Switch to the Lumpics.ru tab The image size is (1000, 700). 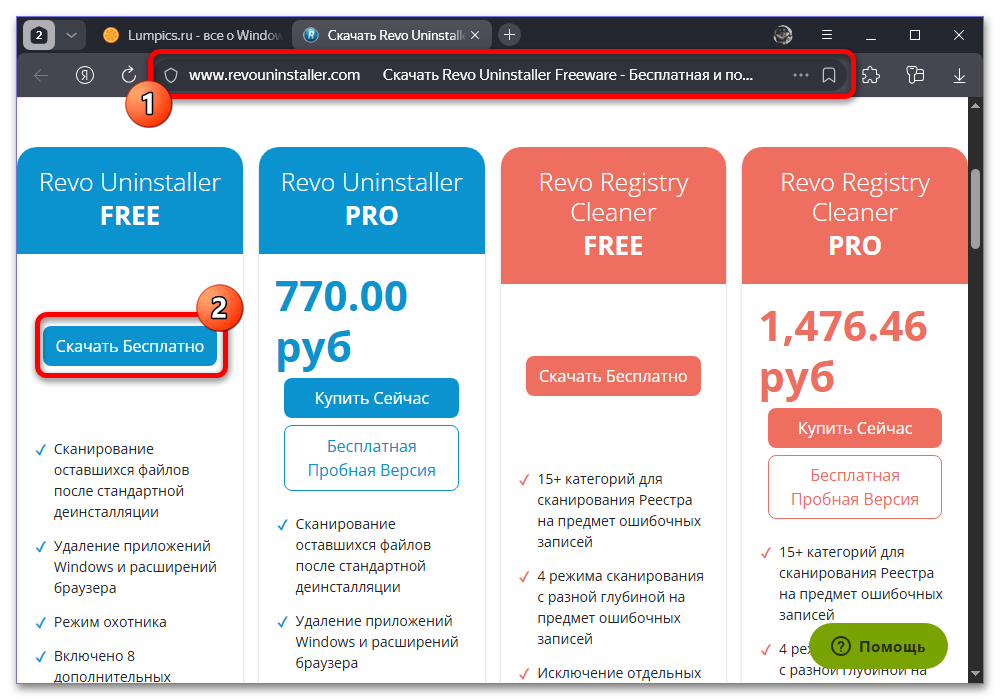[x=191, y=35]
